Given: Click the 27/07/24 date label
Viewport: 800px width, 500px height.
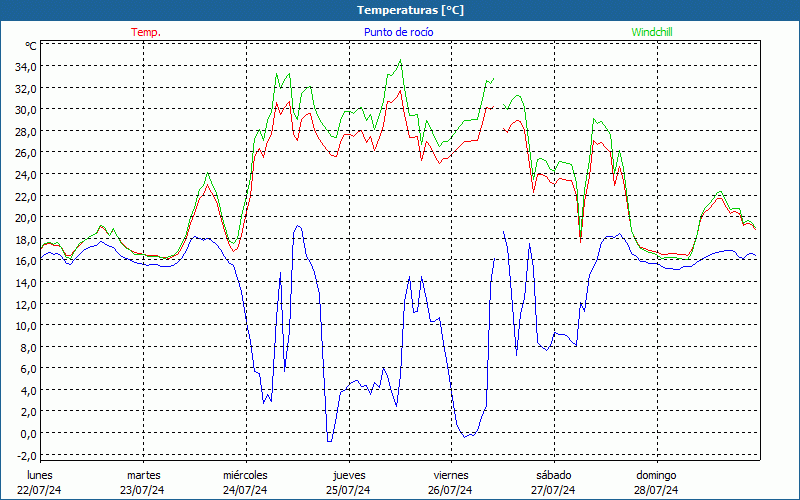Looking at the screenshot, I should [x=553, y=490].
